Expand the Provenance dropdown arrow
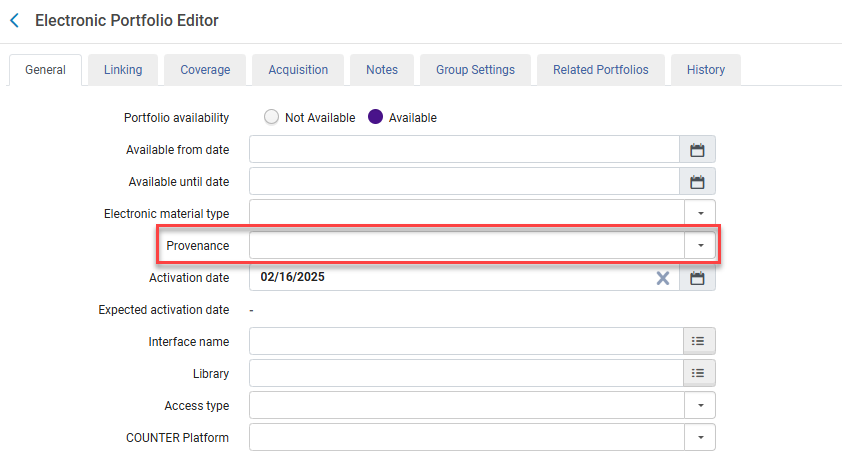Image resolution: width=842 pixels, height=471 pixels. coord(700,245)
